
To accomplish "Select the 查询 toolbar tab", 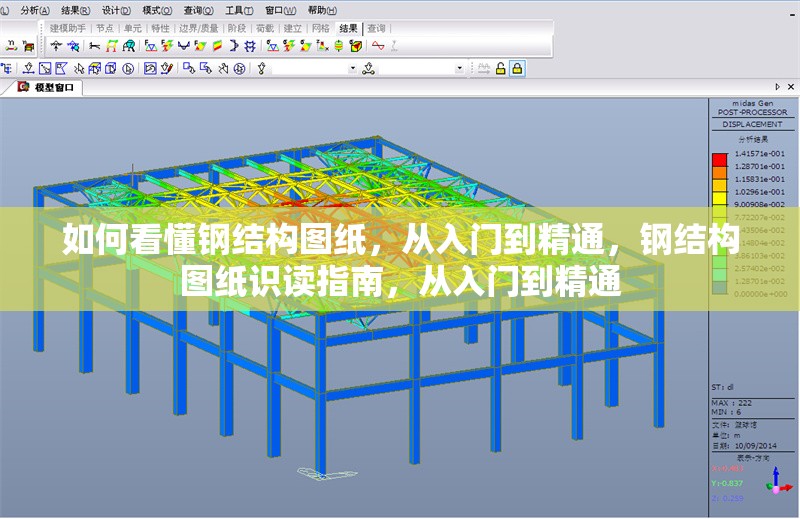I will click(376, 28).
